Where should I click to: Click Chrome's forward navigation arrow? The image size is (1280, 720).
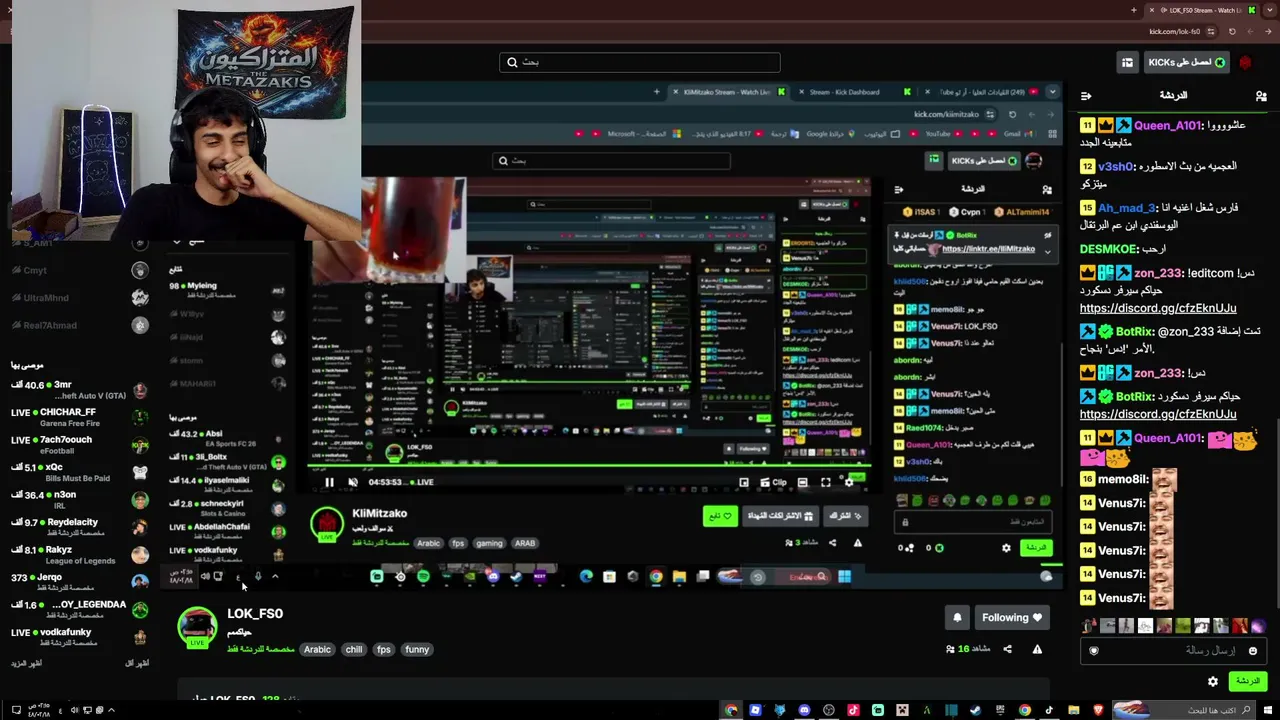pyautogui.click(x=1251, y=31)
